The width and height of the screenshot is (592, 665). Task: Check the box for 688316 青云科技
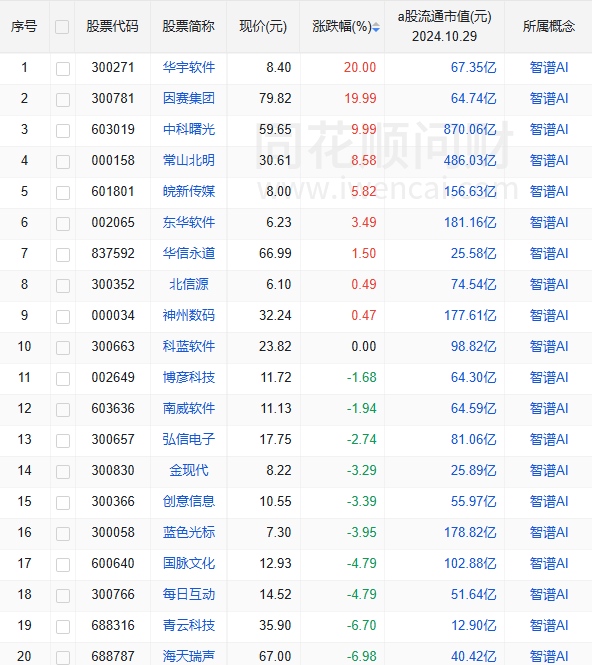pos(63,626)
